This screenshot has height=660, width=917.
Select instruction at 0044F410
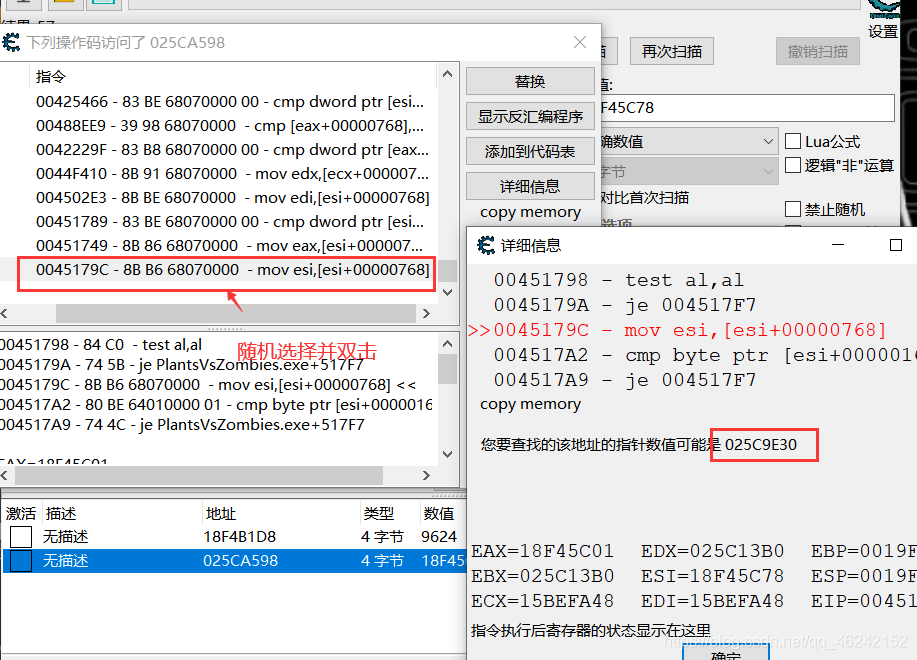pyautogui.click(x=232, y=174)
